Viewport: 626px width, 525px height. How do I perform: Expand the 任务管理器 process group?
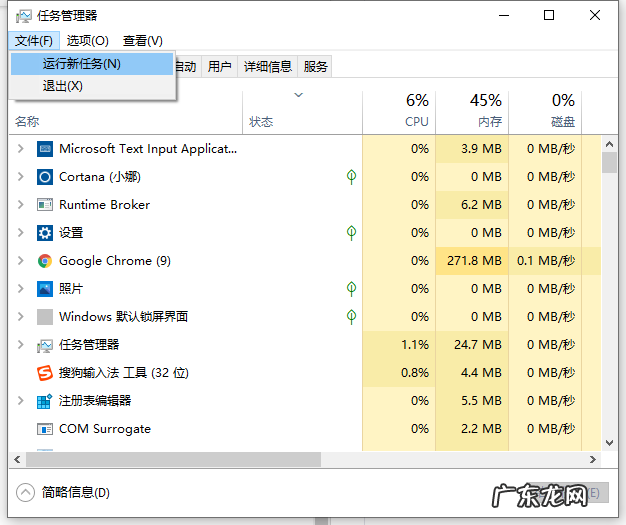(21, 345)
